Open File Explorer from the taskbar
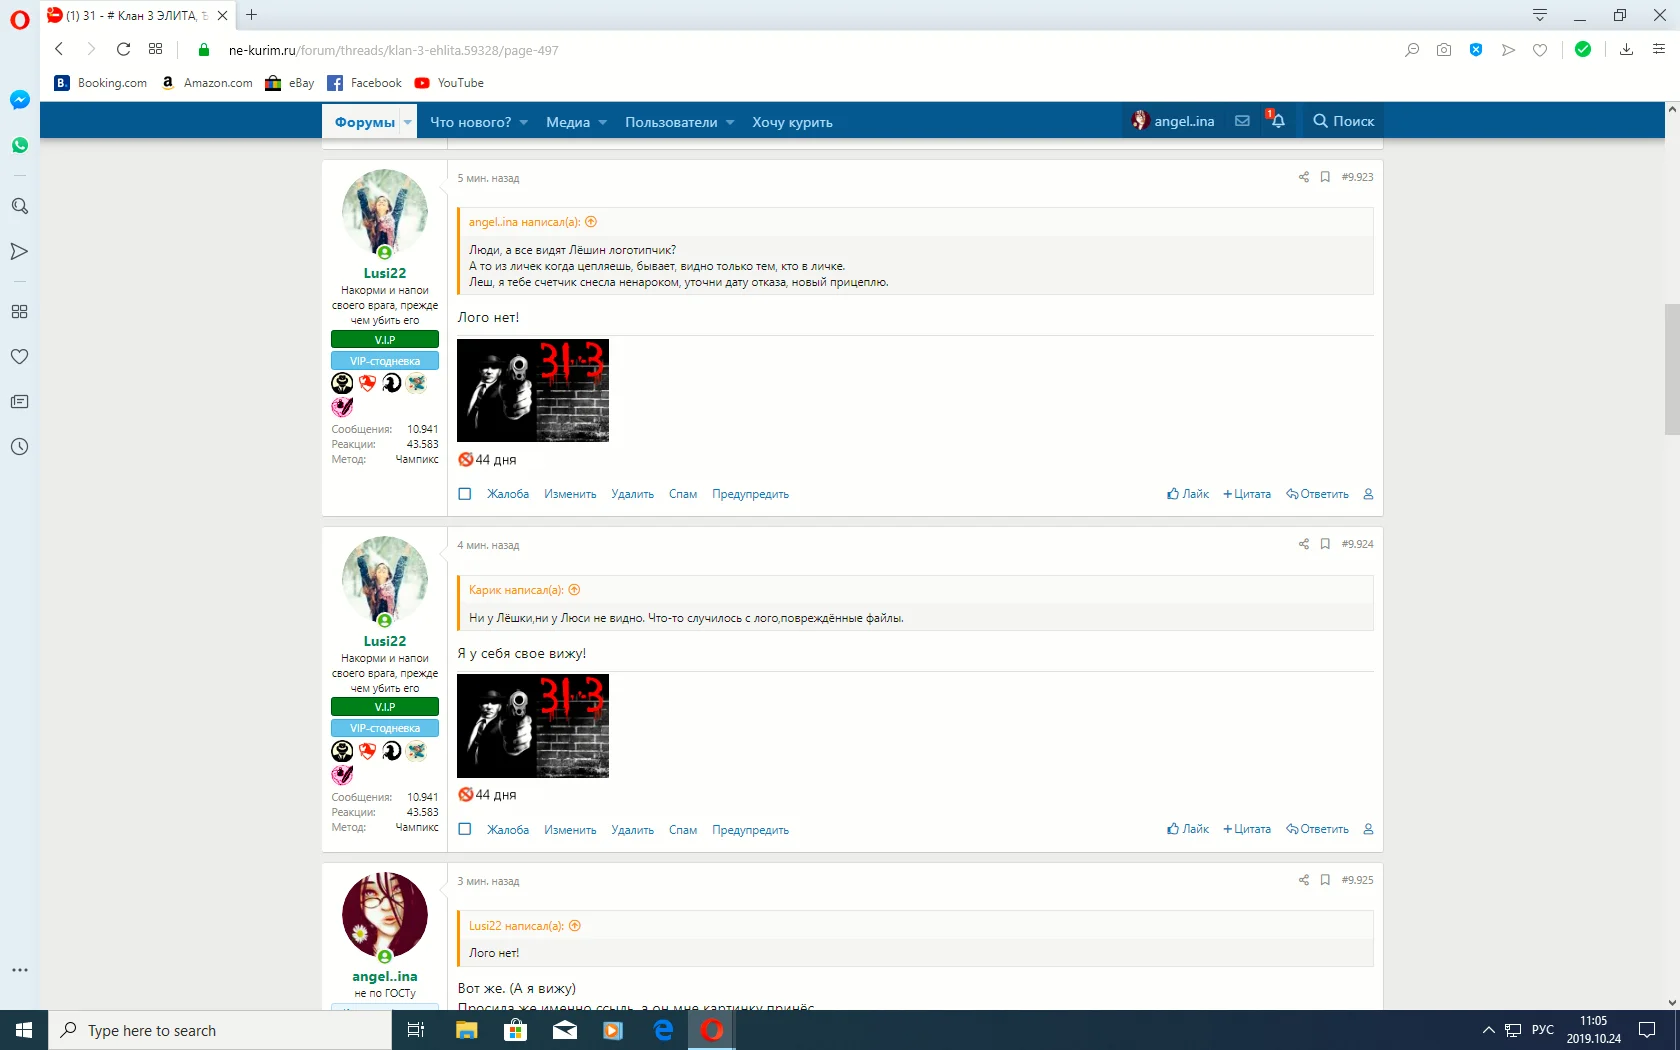 coord(467,1030)
